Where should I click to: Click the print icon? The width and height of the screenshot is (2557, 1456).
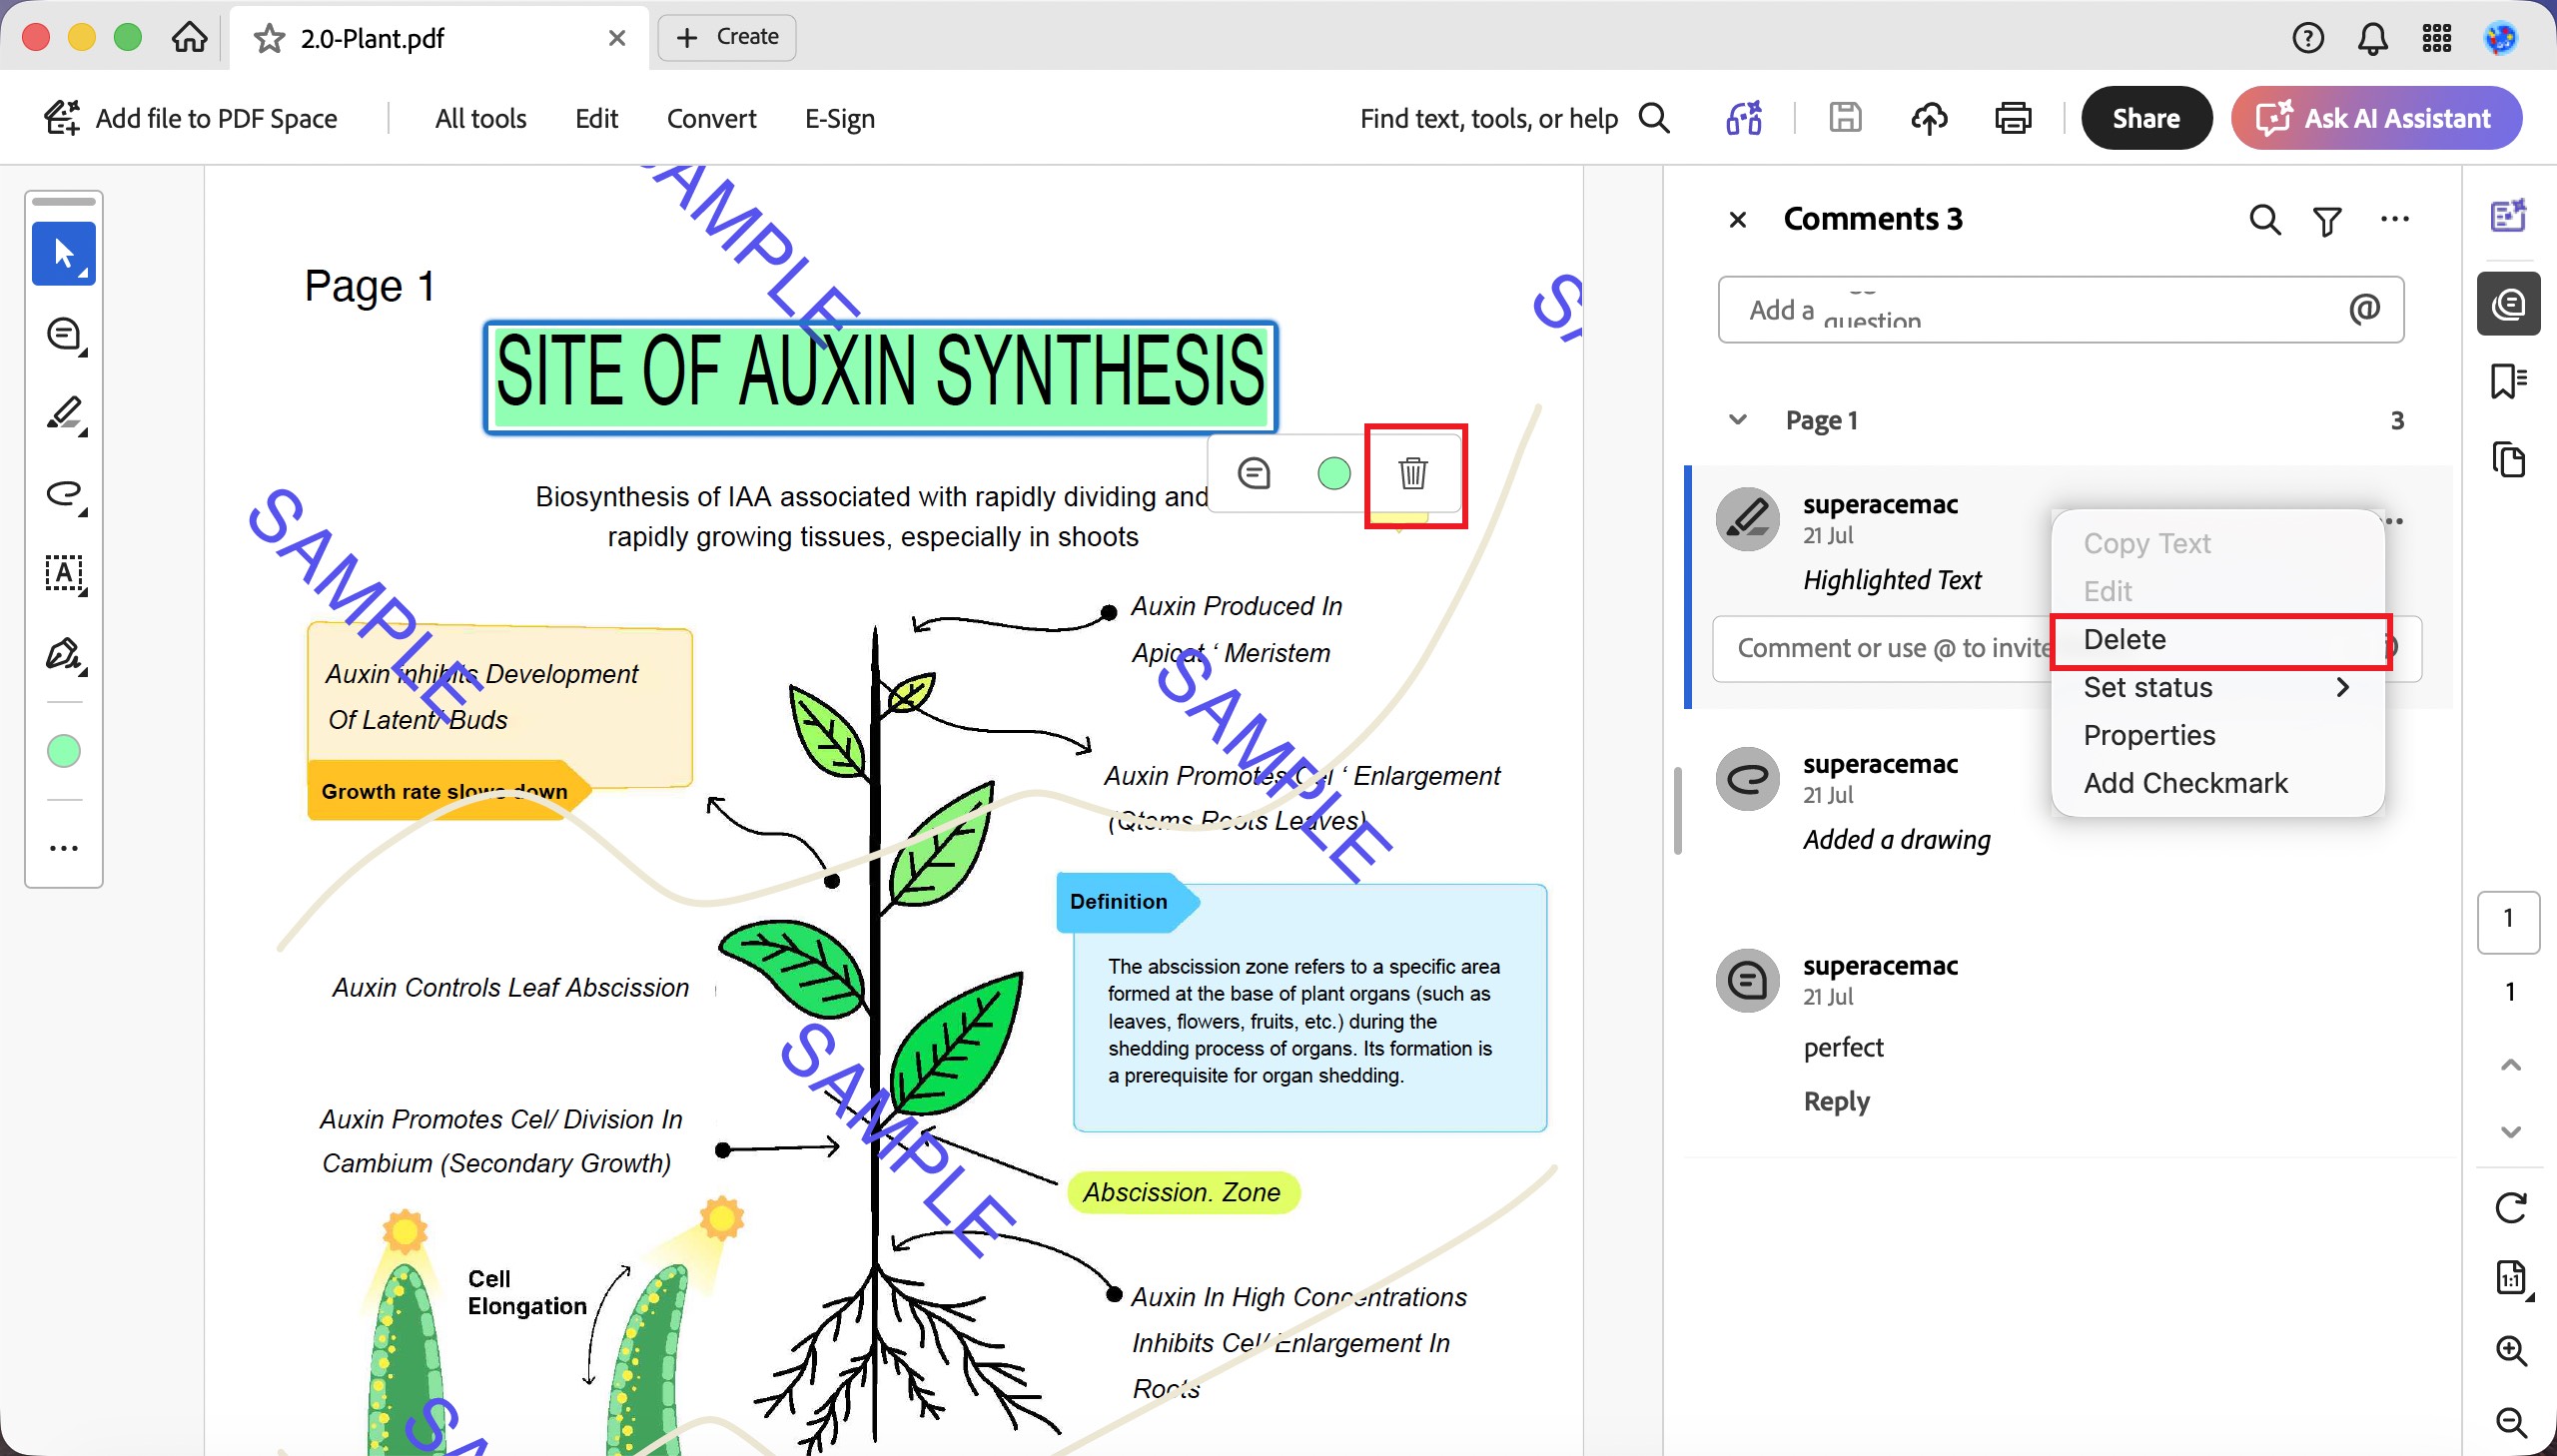(x=2012, y=119)
